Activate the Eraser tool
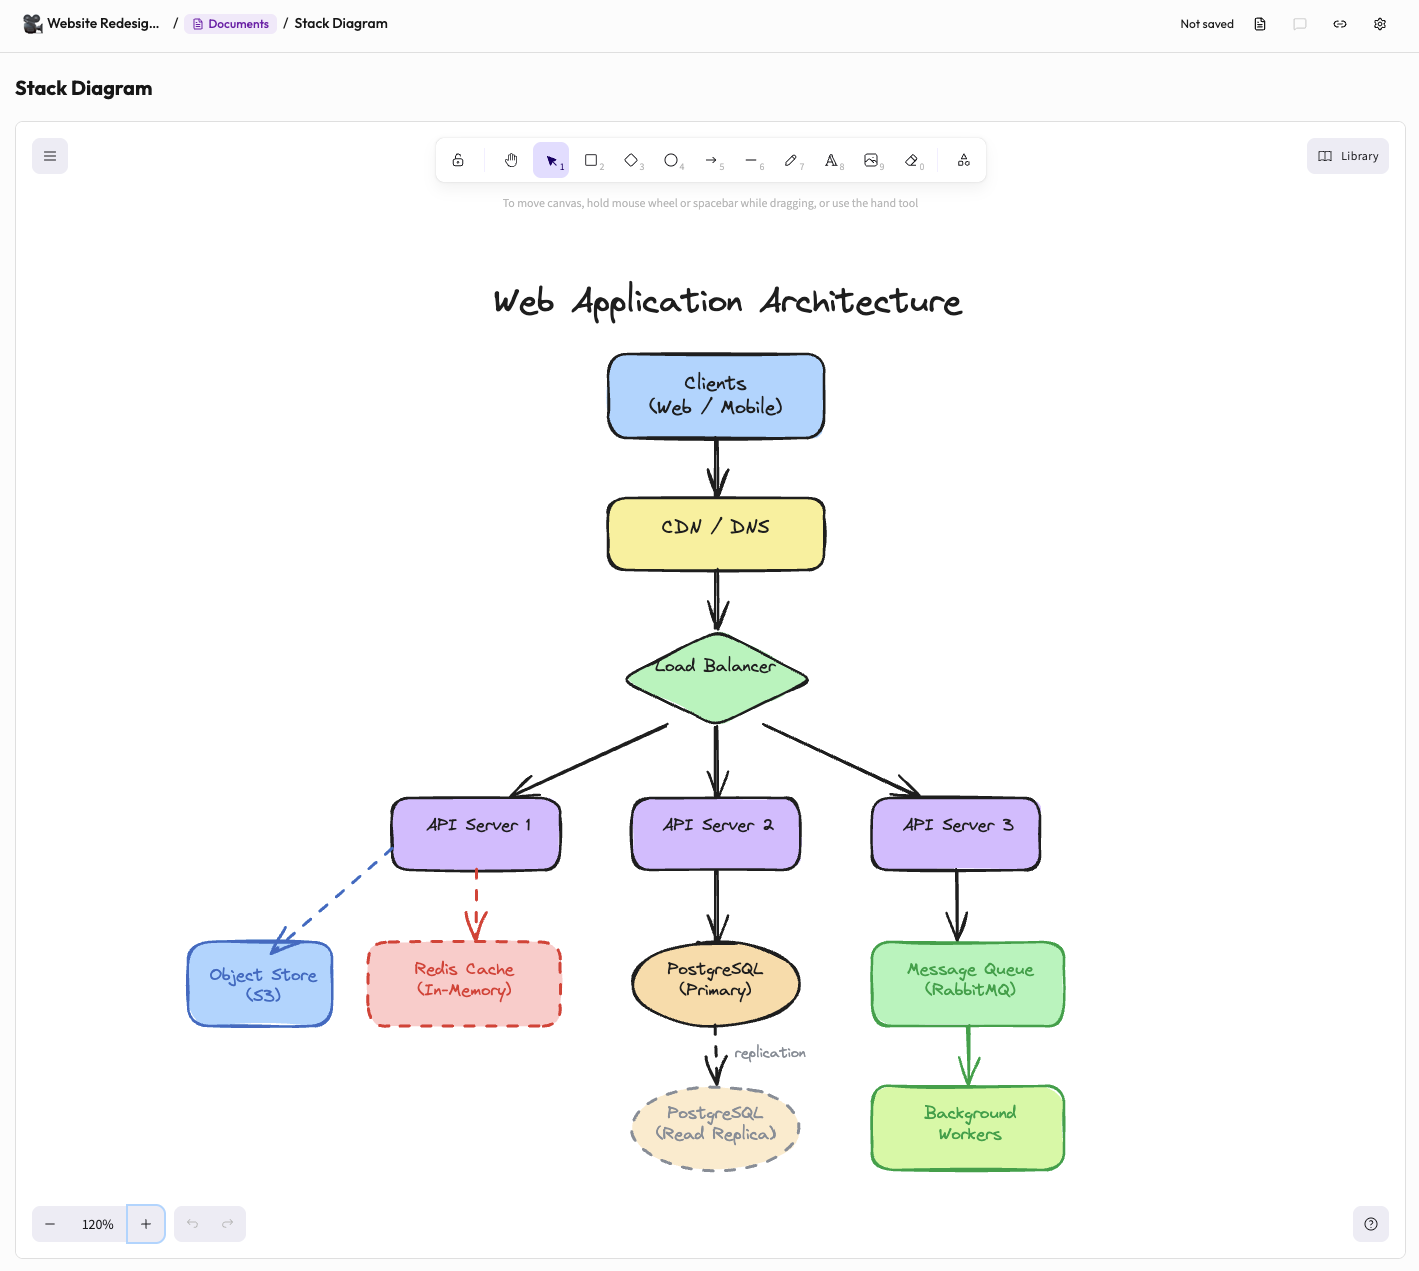The image size is (1419, 1271). point(912,159)
